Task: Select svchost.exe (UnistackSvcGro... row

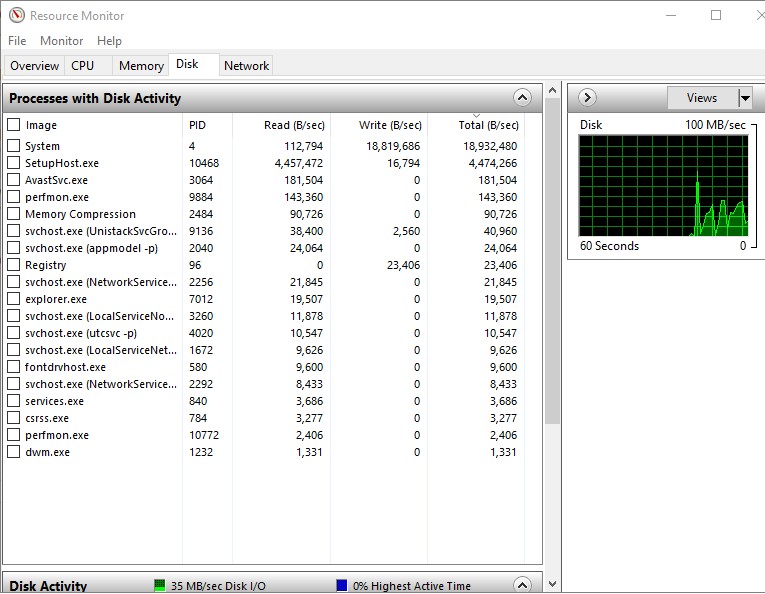Action: click(263, 231)
